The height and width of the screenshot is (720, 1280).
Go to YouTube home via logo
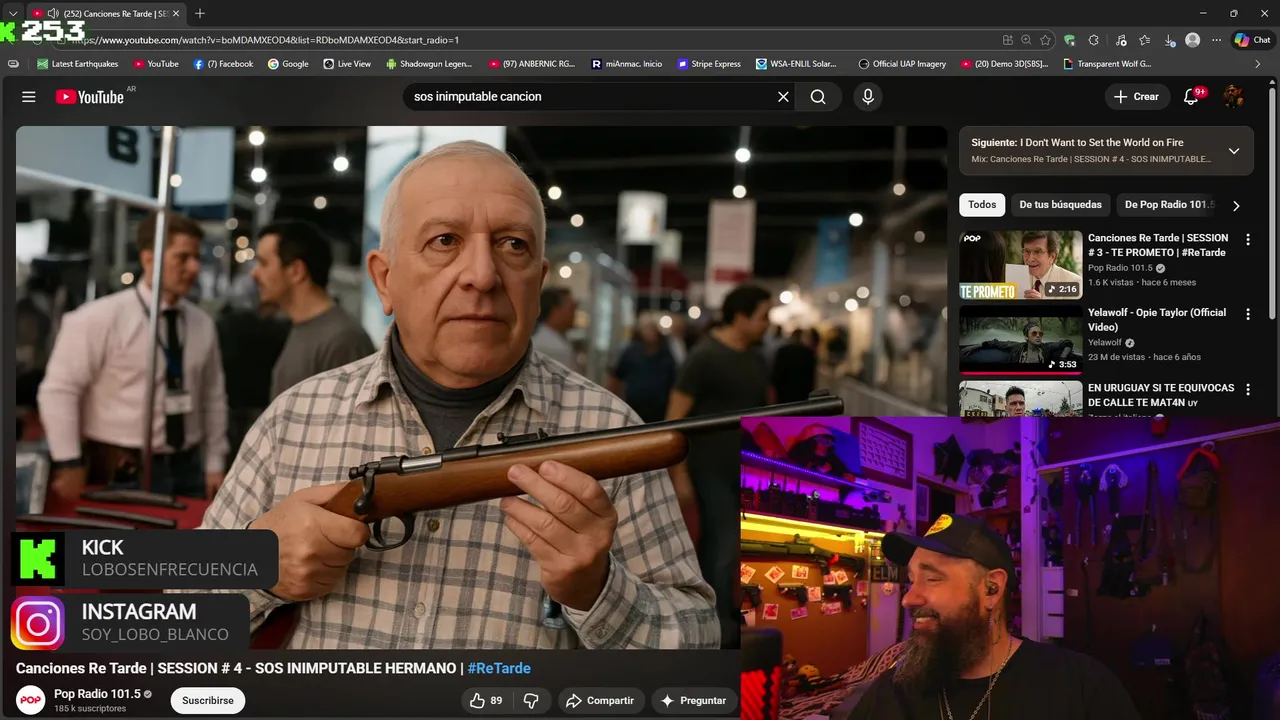coord(90,97)
